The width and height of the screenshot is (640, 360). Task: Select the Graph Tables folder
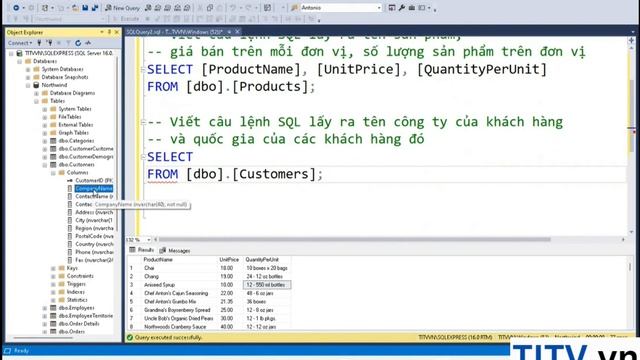pos(73,133)
